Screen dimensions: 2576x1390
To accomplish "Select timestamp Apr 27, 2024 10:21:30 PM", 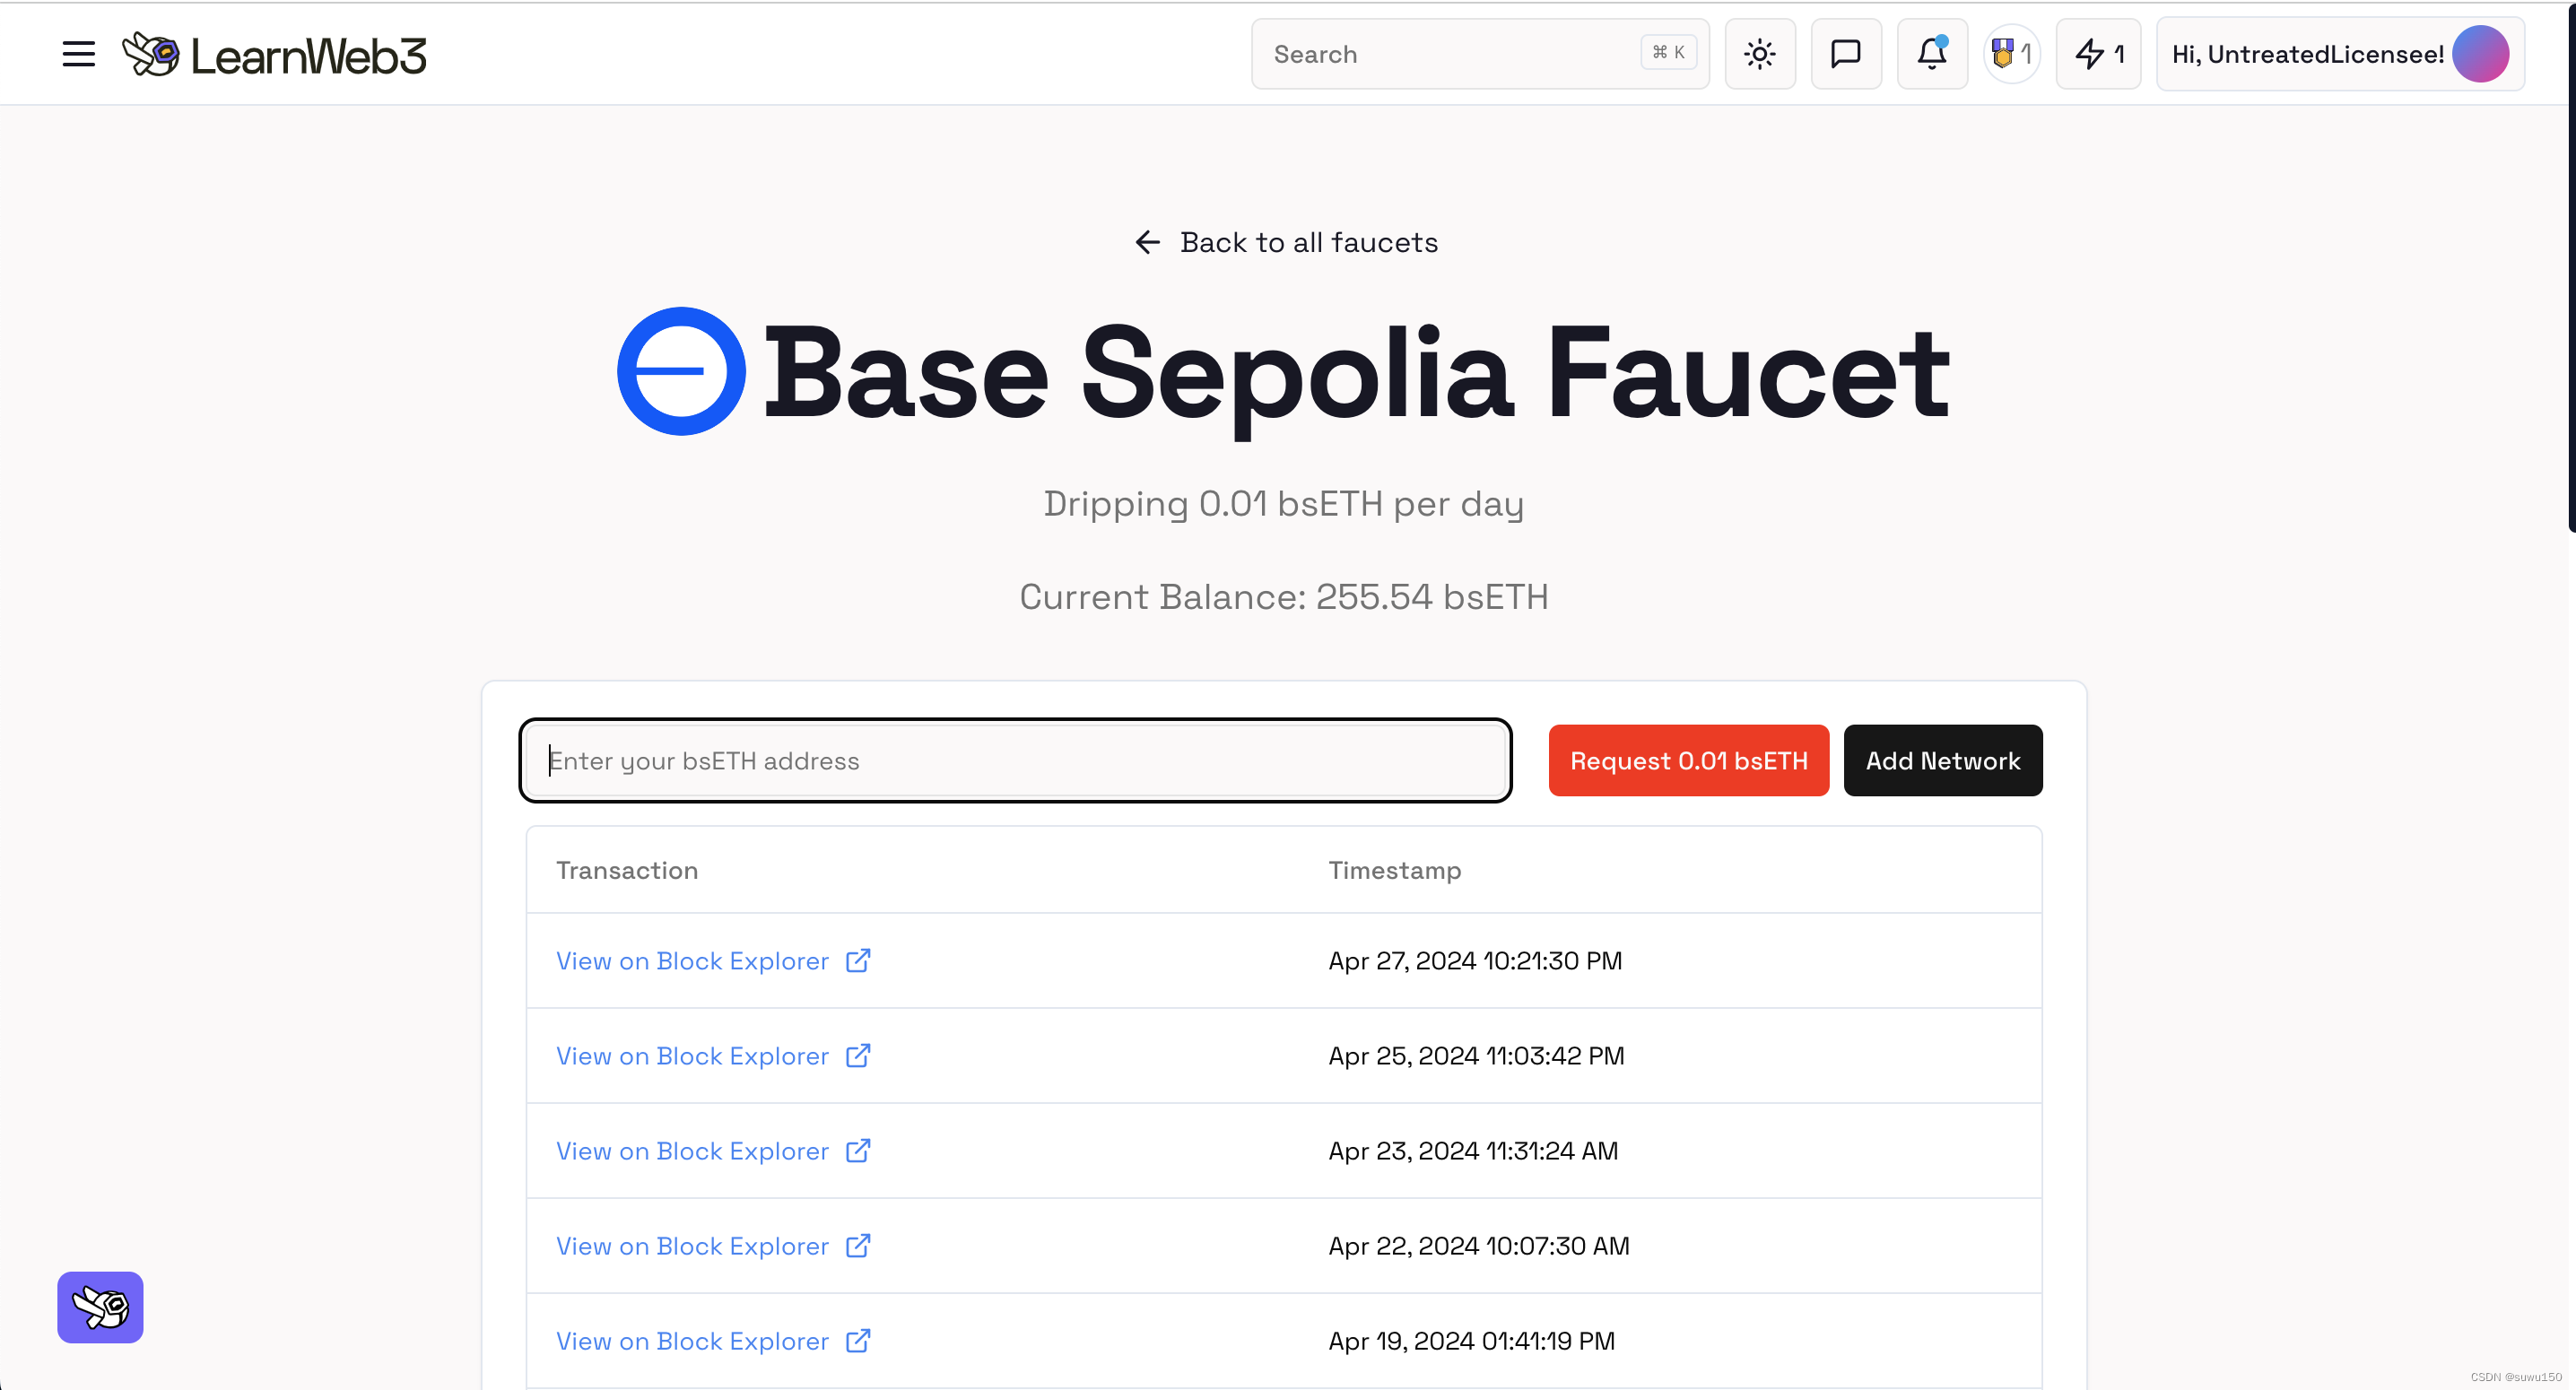I will 1475,960.
